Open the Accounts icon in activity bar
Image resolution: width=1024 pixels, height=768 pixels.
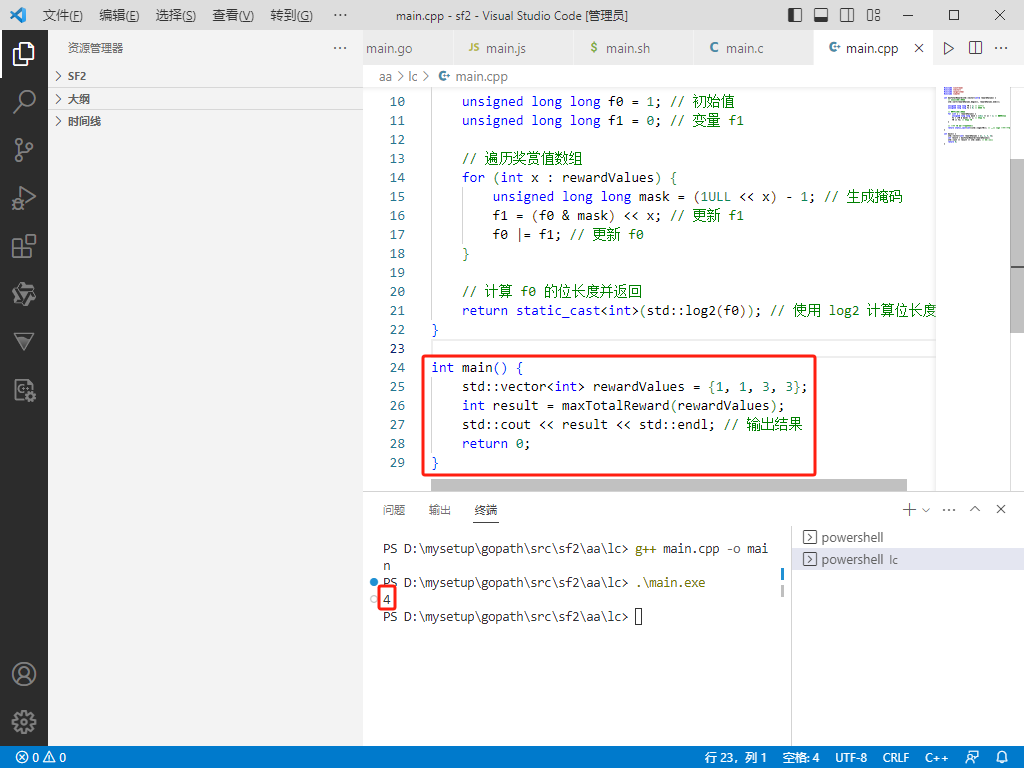24,674
